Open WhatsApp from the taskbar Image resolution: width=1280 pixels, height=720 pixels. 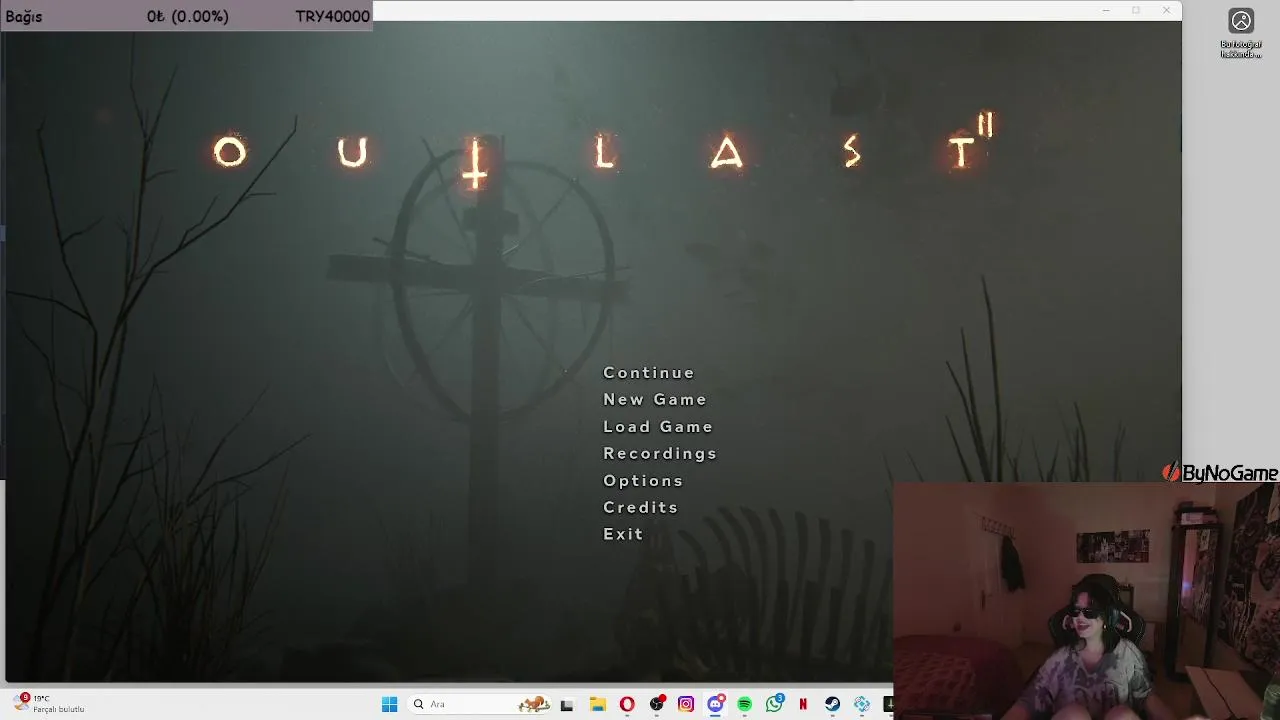[774, 705]
